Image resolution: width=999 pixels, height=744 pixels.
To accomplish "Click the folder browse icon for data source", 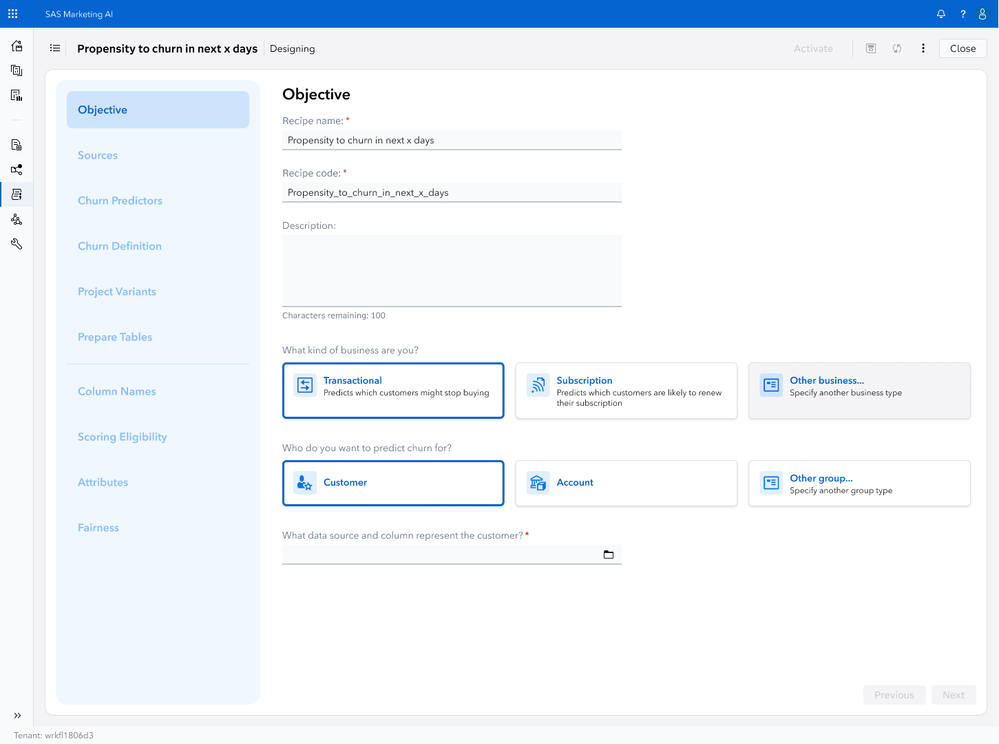I will [x=608, y=554].
